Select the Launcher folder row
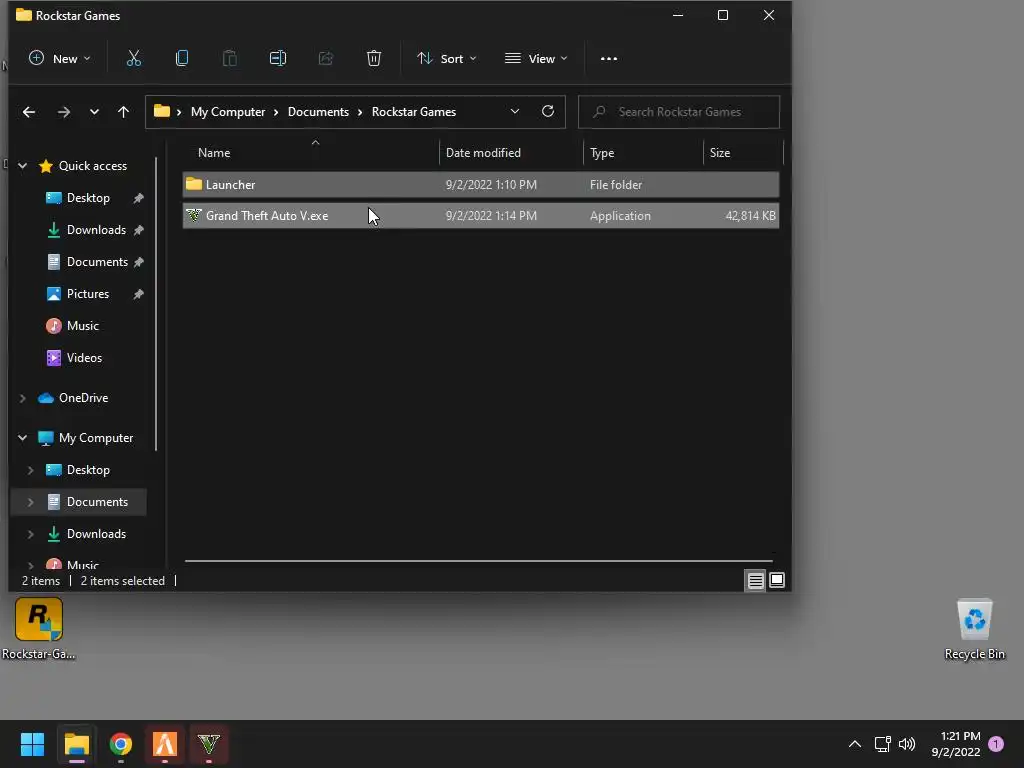The height and width of the screenshot is (768, 1024). [481, 185]
